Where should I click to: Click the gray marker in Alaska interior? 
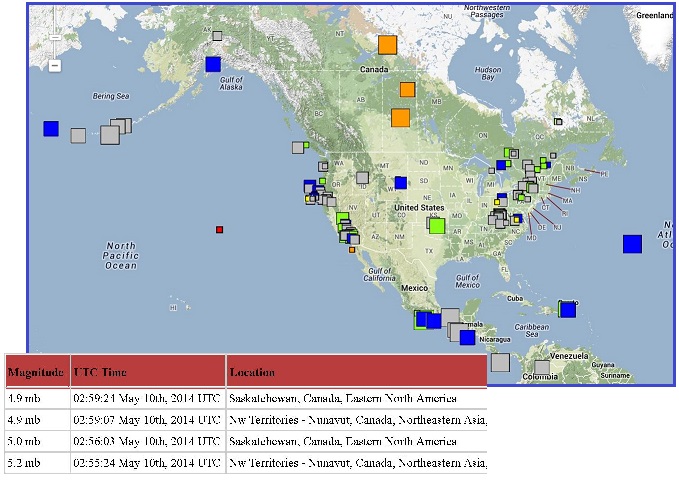coord(217,36)
